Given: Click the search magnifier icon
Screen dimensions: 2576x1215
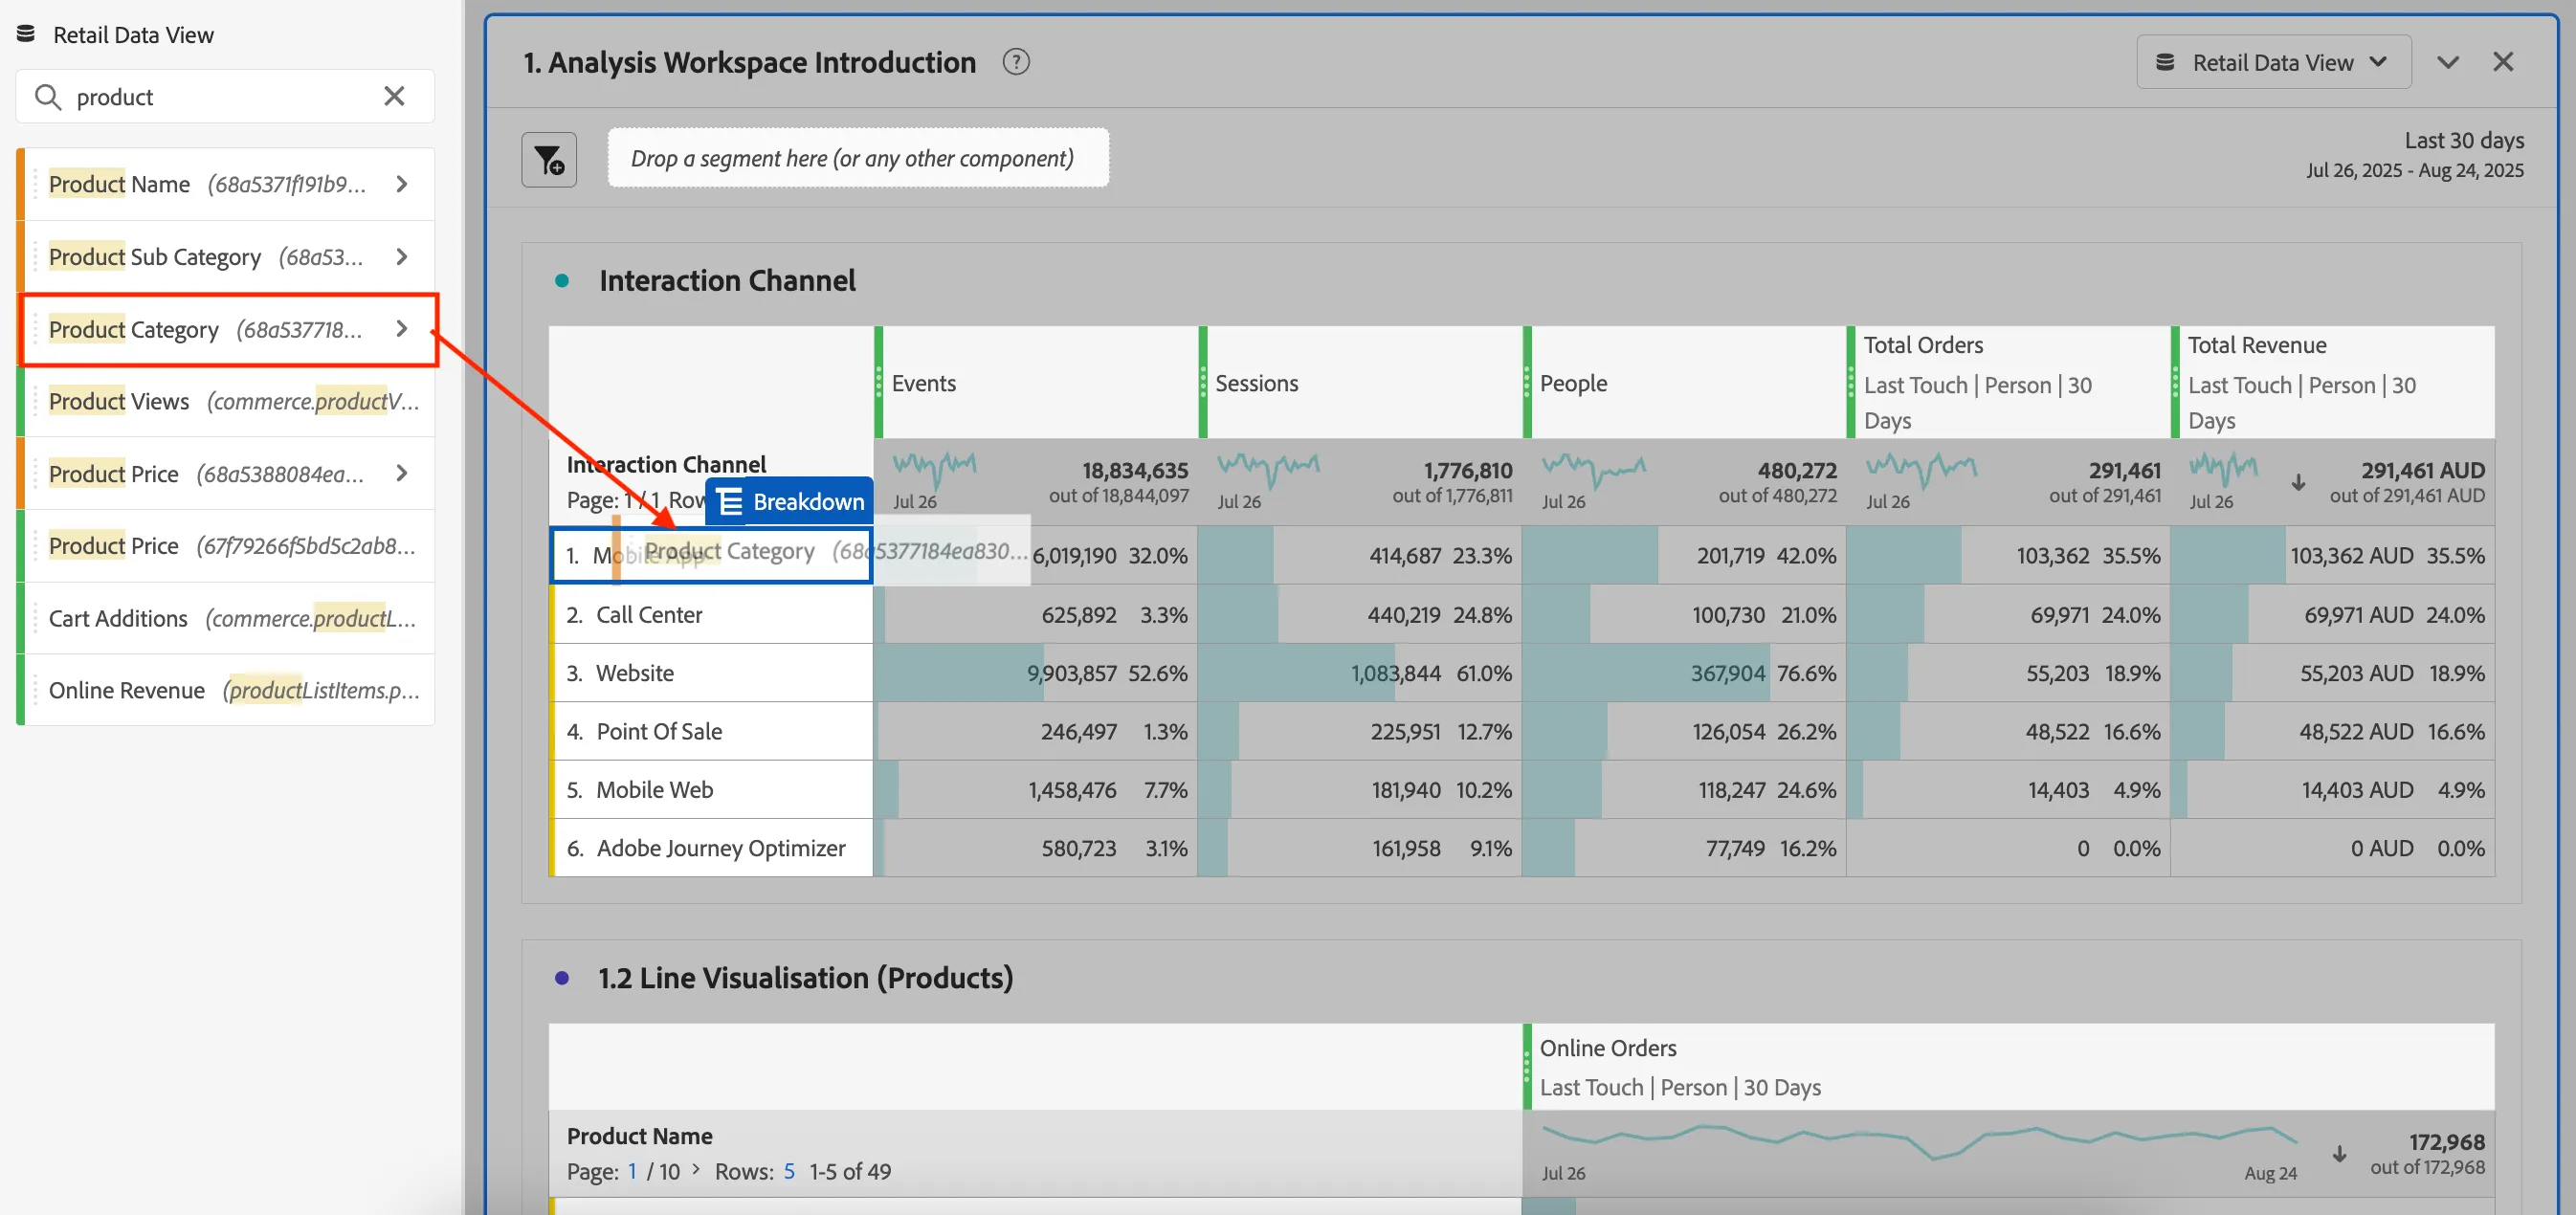Looking at the screenshot, I should pyautogui.click(x=47, y=97).
